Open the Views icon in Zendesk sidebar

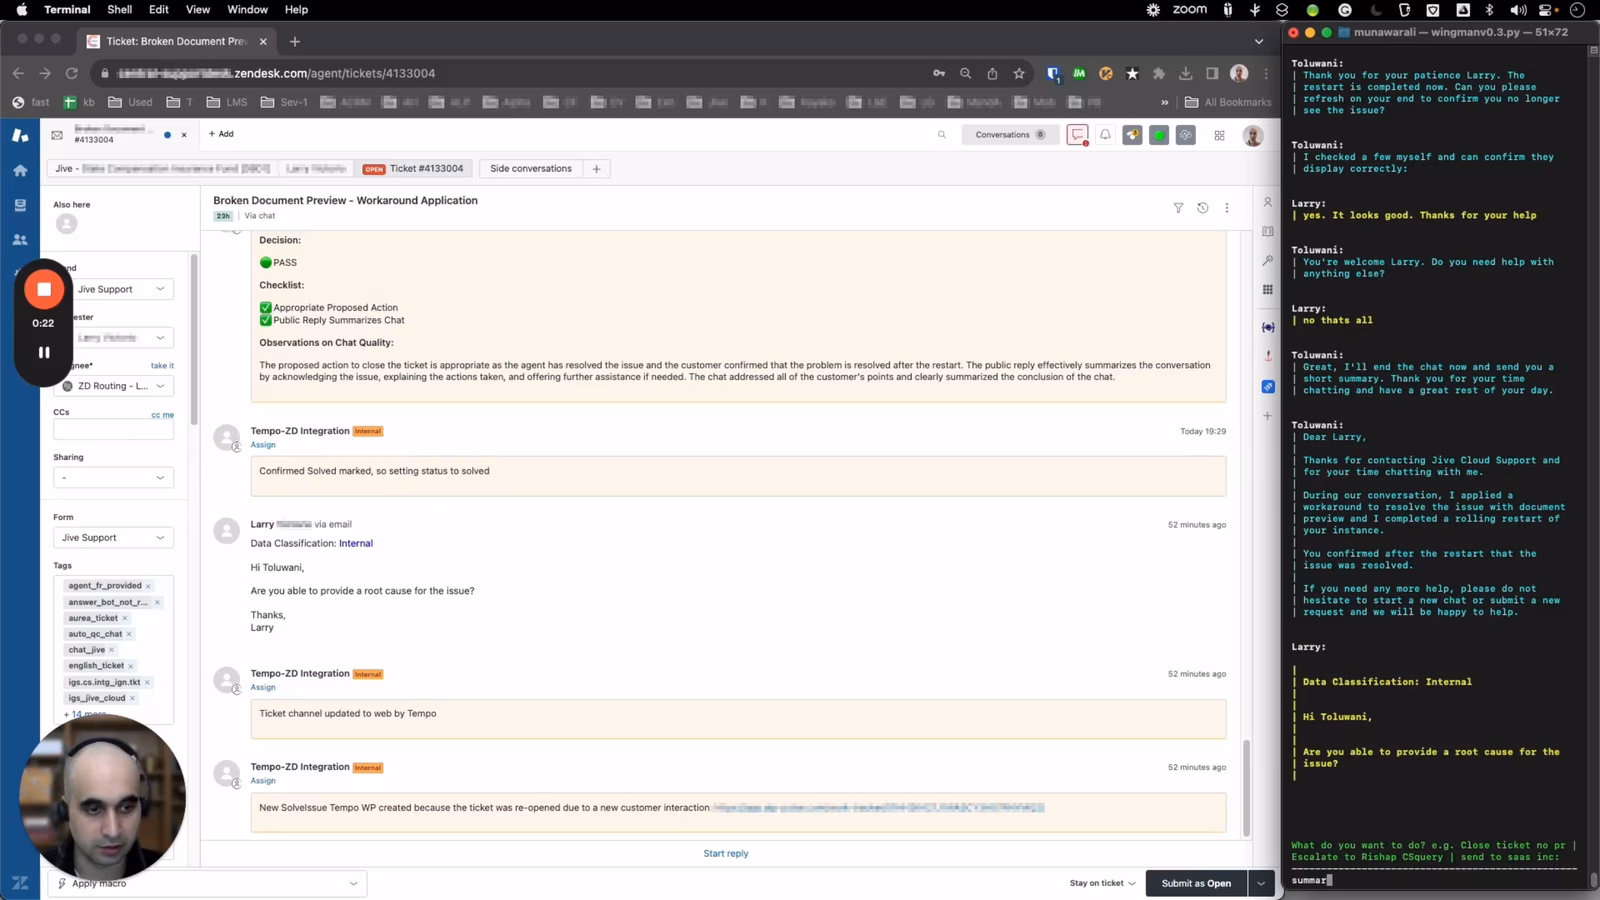[20, 205]
